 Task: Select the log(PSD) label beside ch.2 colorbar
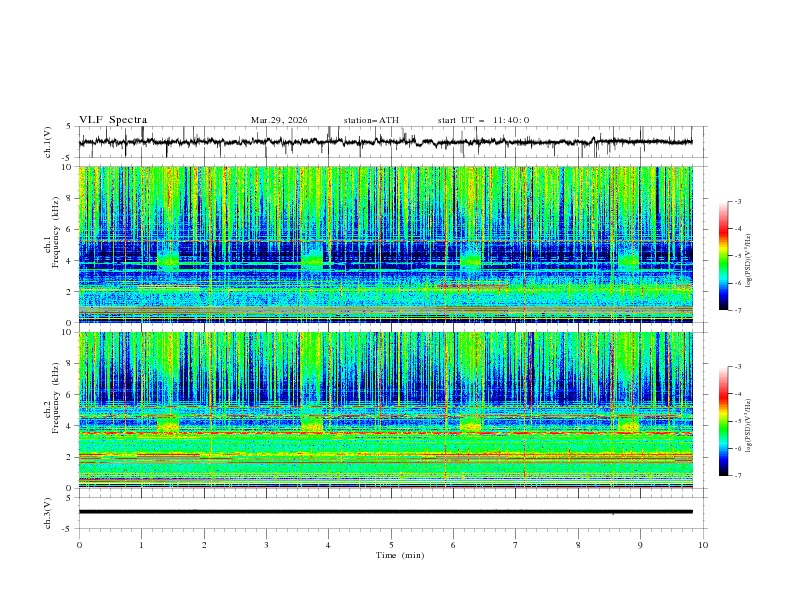(748, 426)
